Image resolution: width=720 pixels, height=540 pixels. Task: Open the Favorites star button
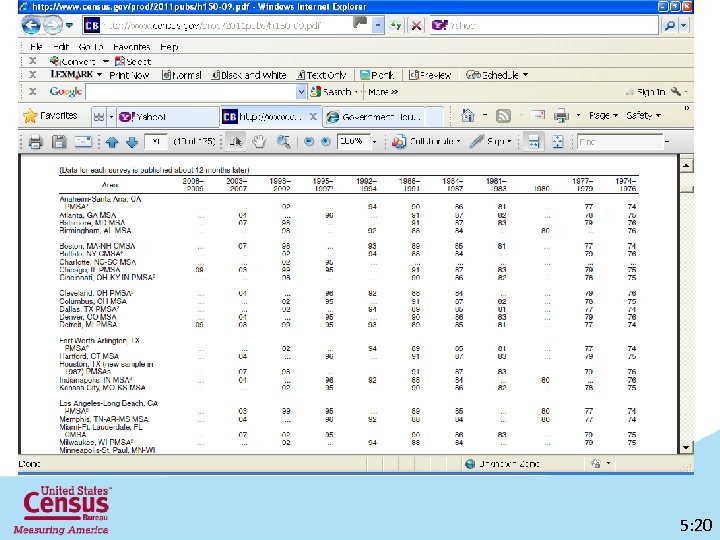[50, 116]
